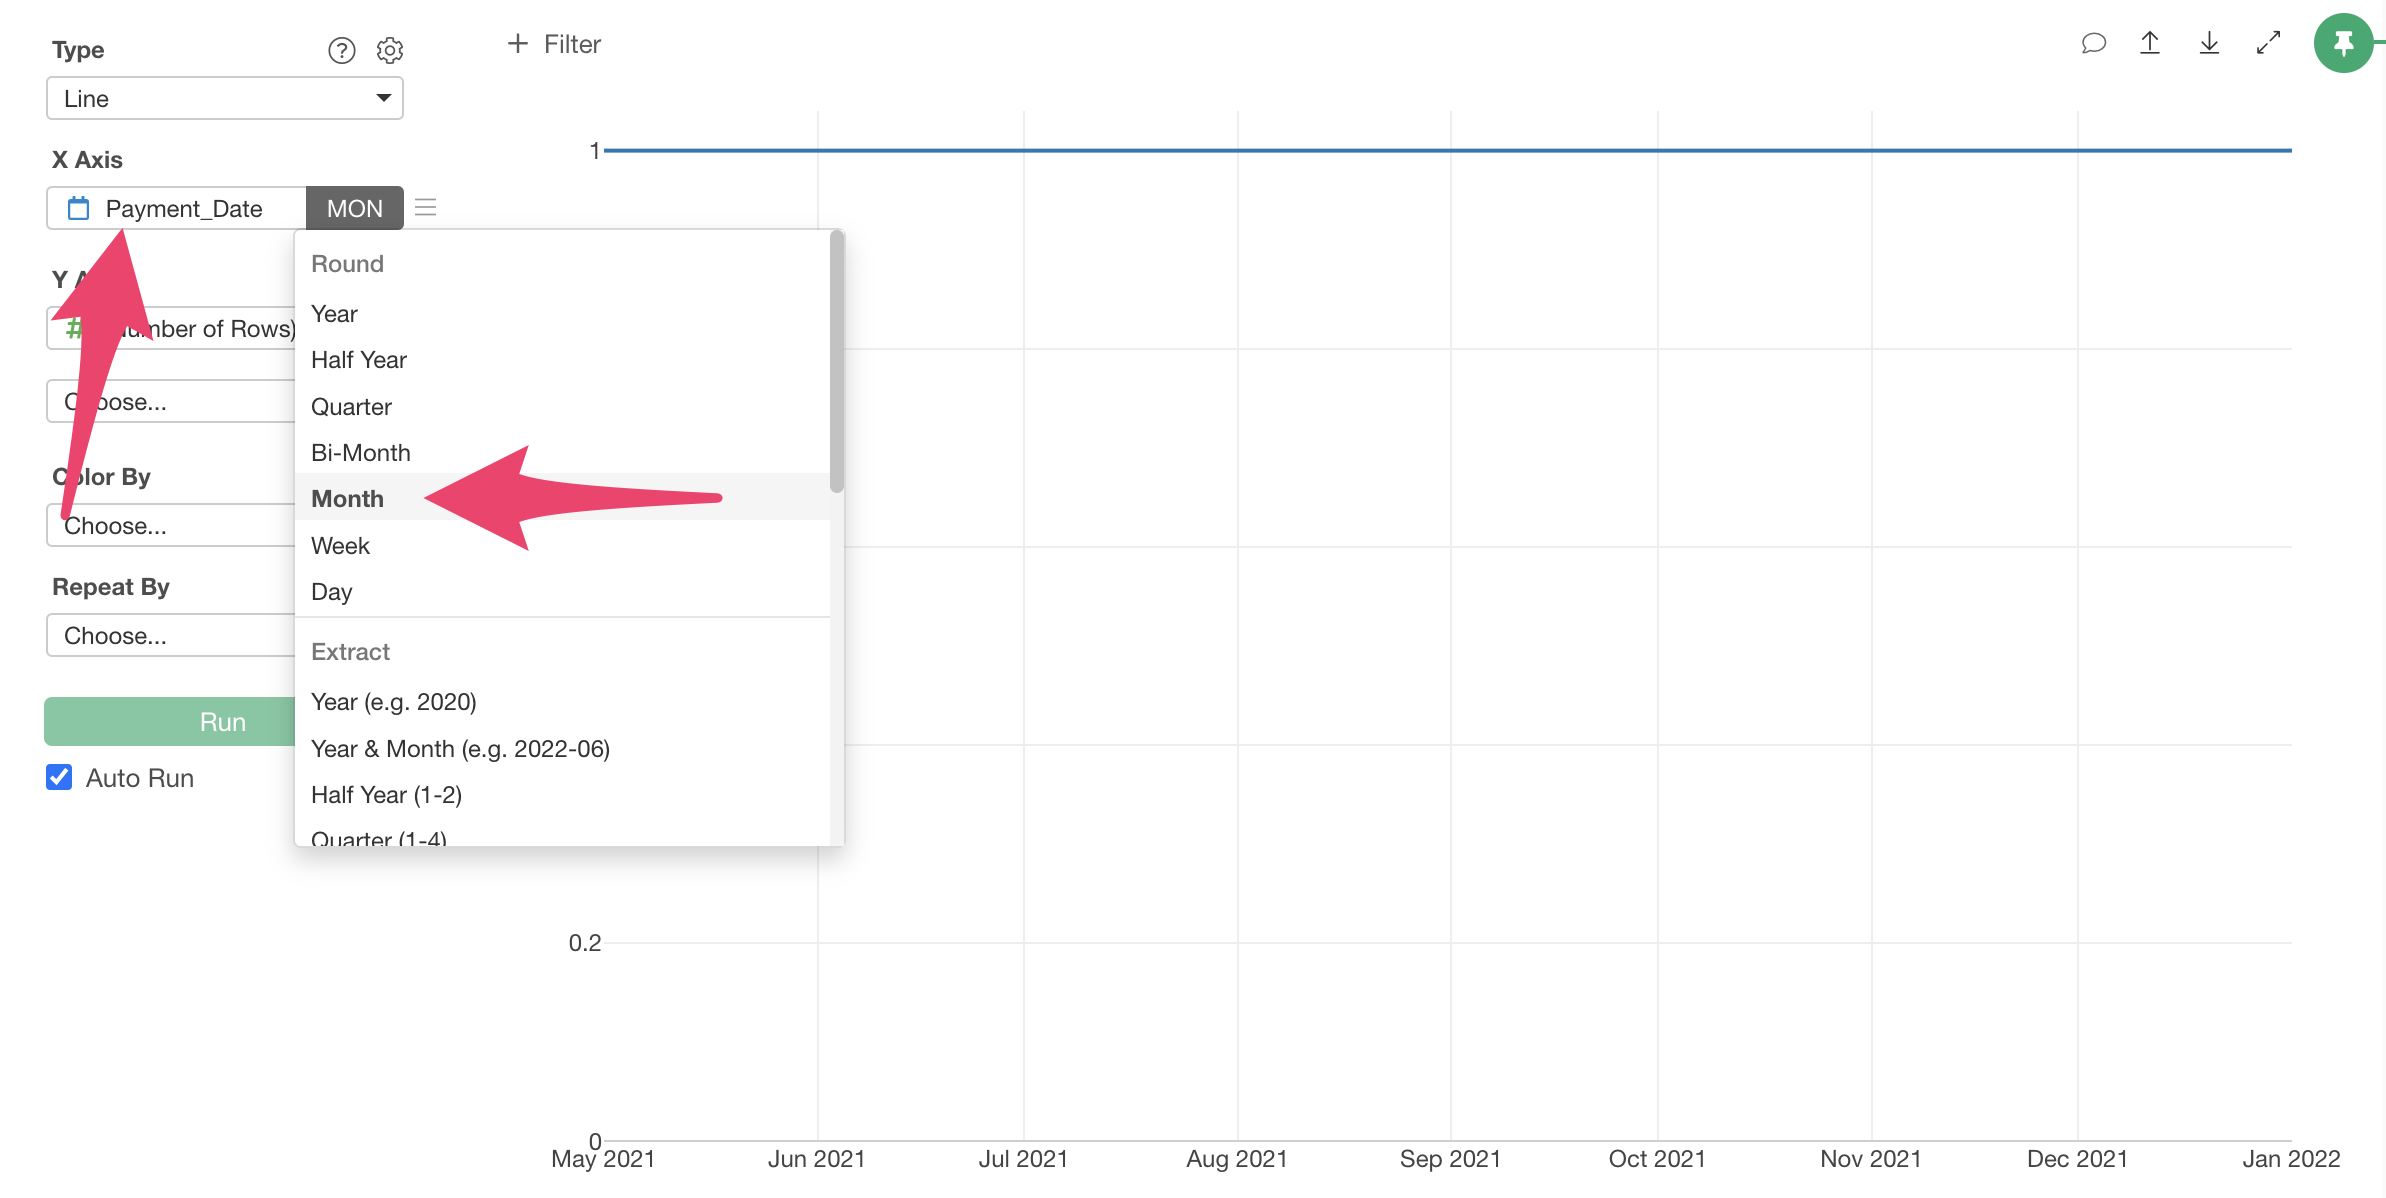Click the help question mark icon
This screenshot has height=1198, width=2386.
[342, 50]
